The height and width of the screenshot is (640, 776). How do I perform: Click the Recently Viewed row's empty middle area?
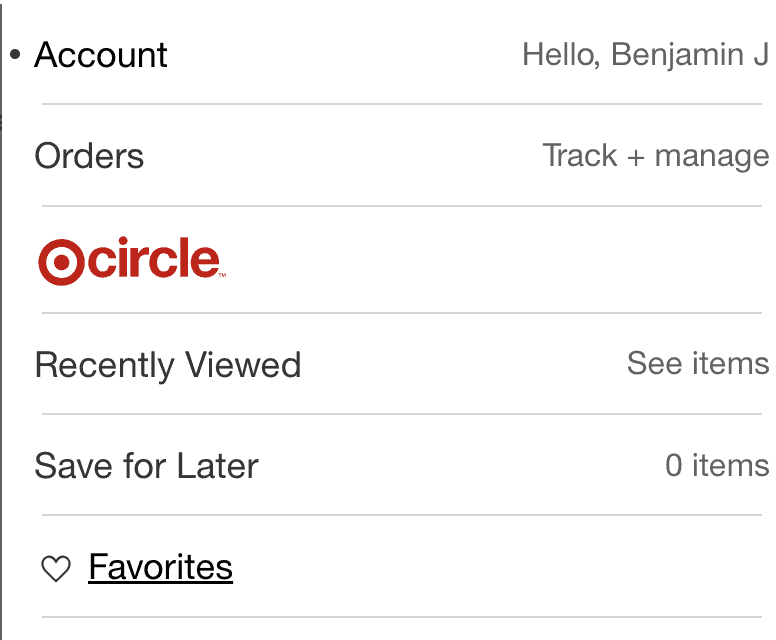tap(464, 364)
